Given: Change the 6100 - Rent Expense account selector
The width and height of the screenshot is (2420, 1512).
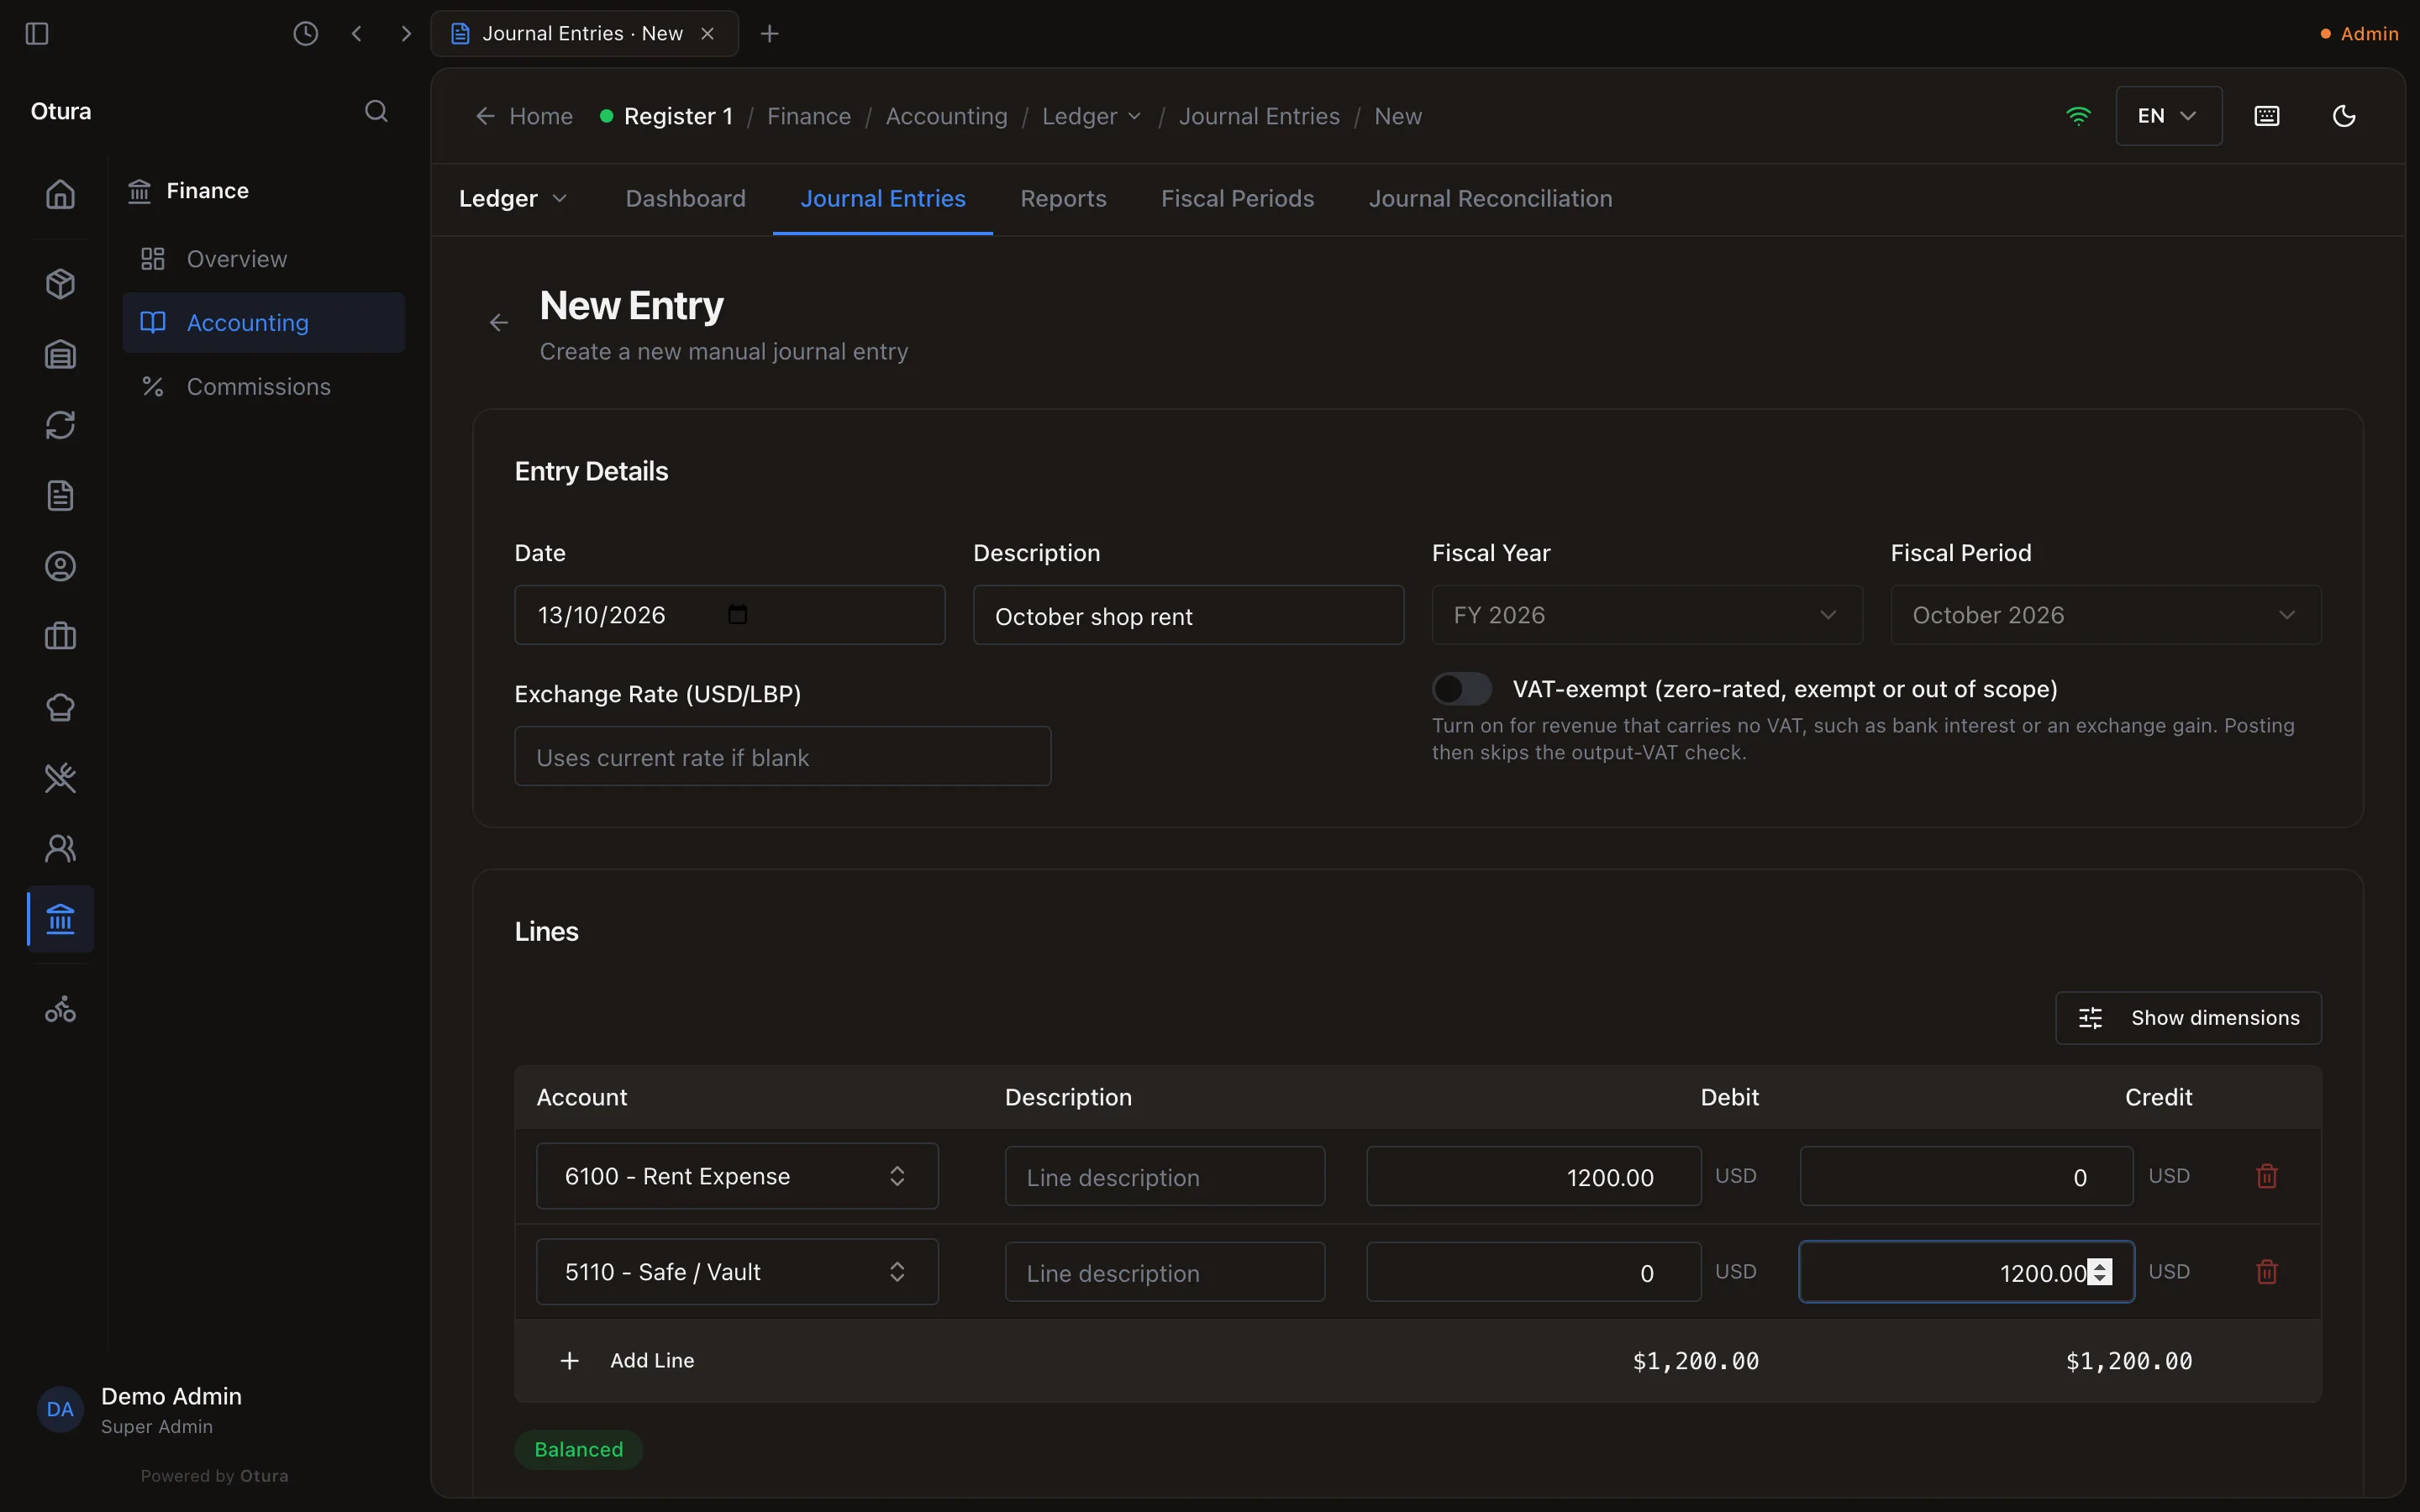Looking at the screenshot, I should pyautogui.click(x=737, y=1176).
